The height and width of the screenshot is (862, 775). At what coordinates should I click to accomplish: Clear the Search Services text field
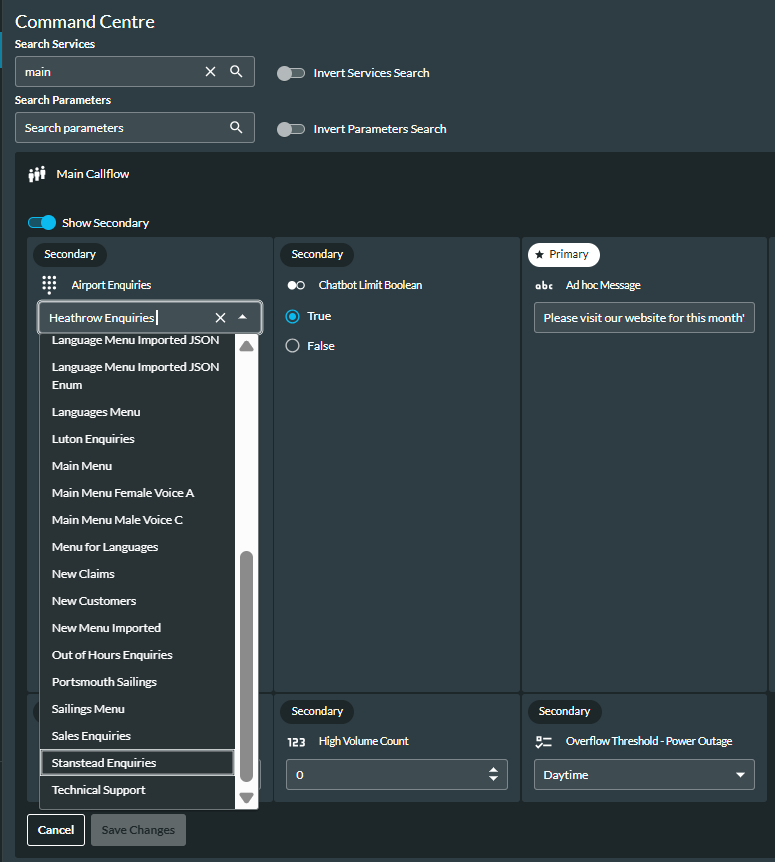[x=210, y=71]
